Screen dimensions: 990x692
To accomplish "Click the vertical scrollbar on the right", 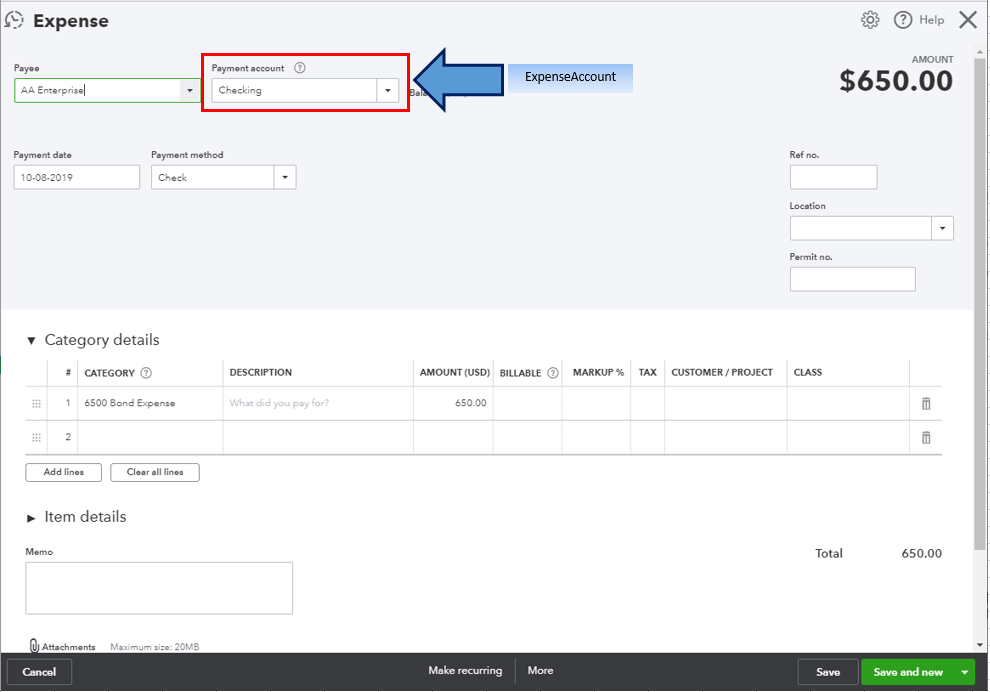I will [980, 303].
